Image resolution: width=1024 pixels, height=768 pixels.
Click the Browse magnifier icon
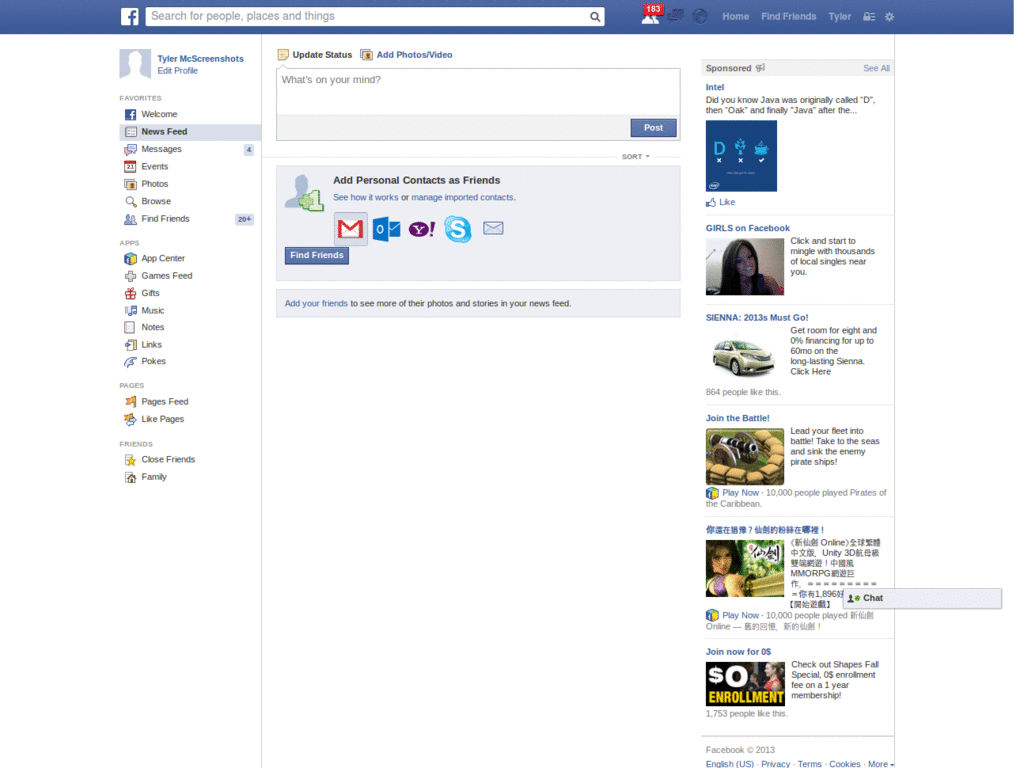(131, 202)
